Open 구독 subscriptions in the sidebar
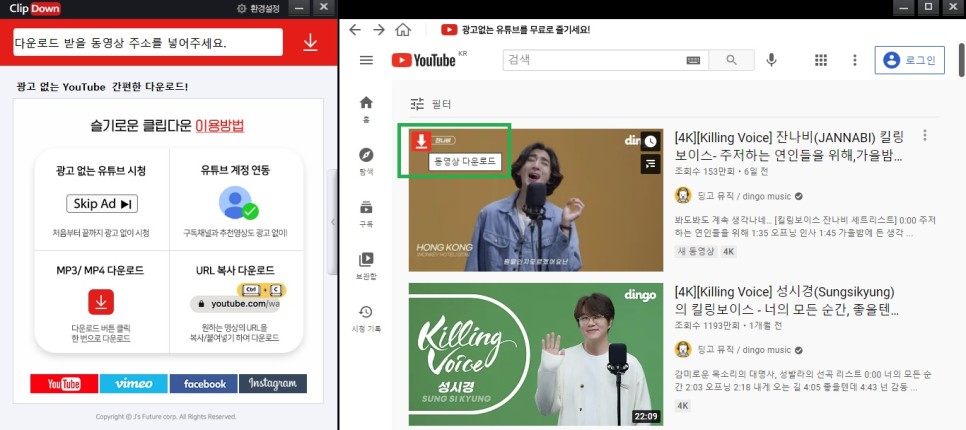The width and height of the screenshot is (966, 430). tap(367, 214)
